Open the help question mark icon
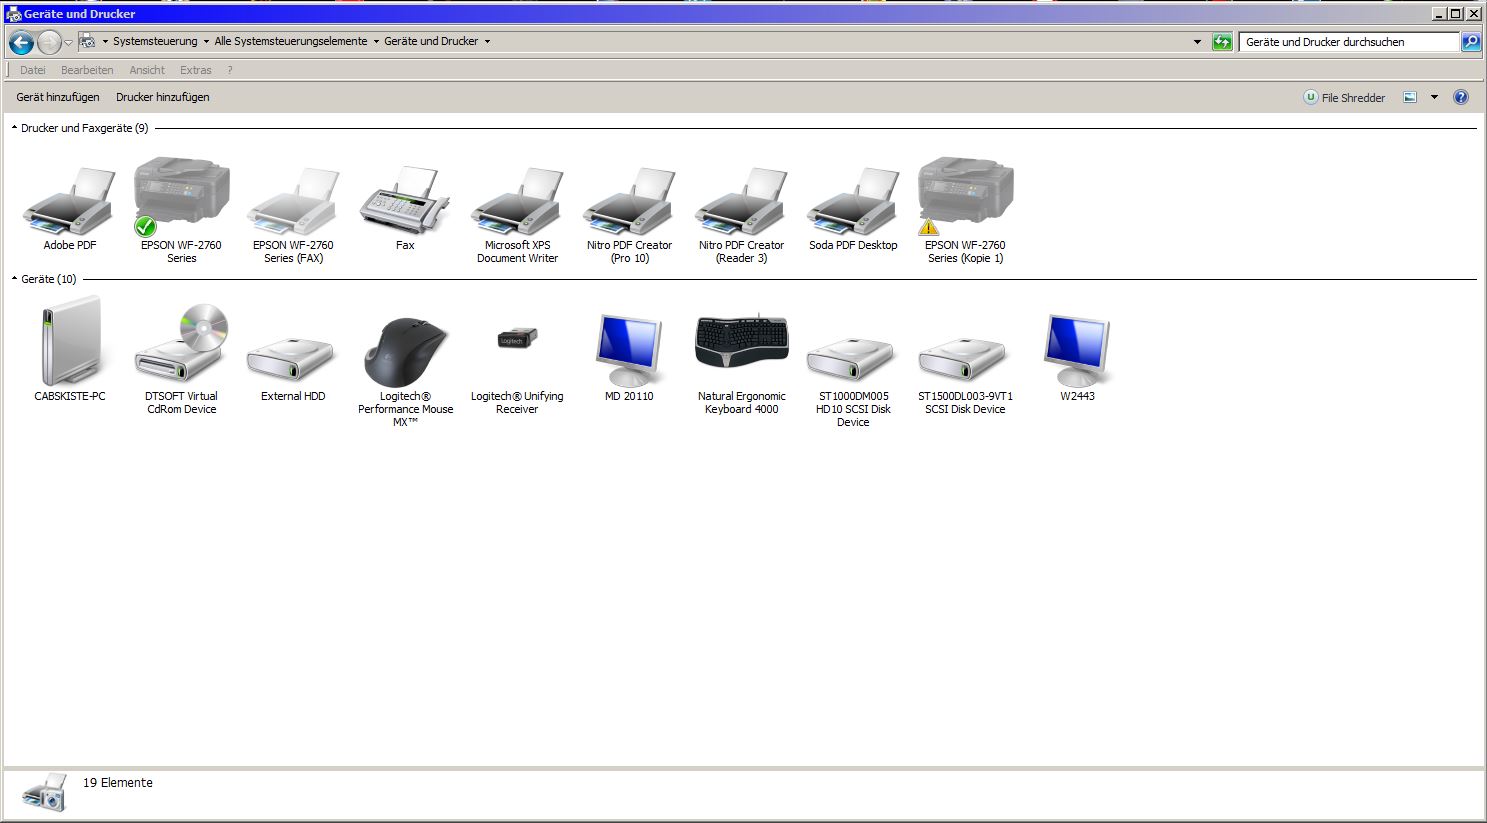 [1461, 97]
